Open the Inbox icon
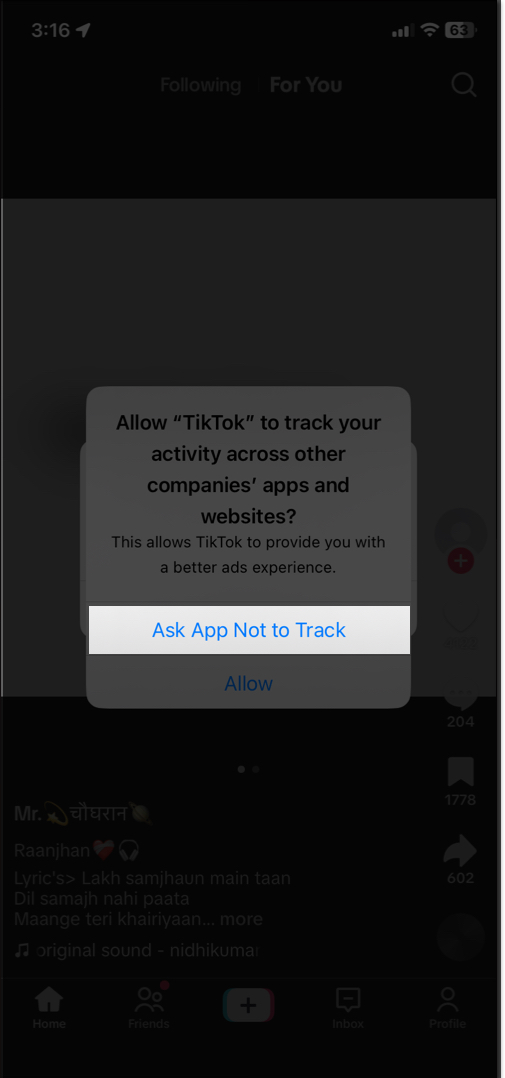 (x=348, y=1000)
